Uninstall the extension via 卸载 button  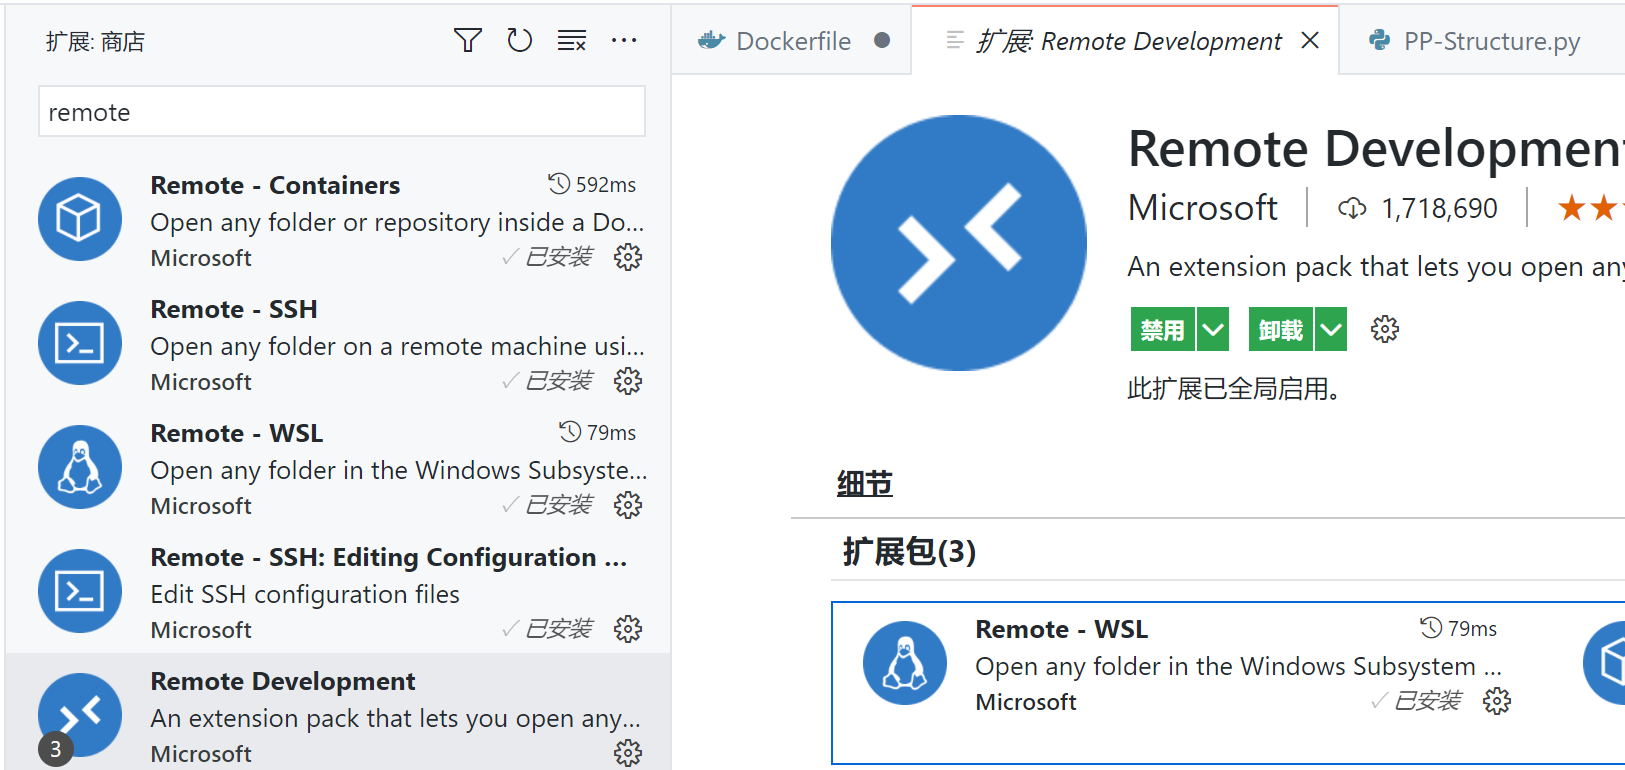[x=1281, y=330]
